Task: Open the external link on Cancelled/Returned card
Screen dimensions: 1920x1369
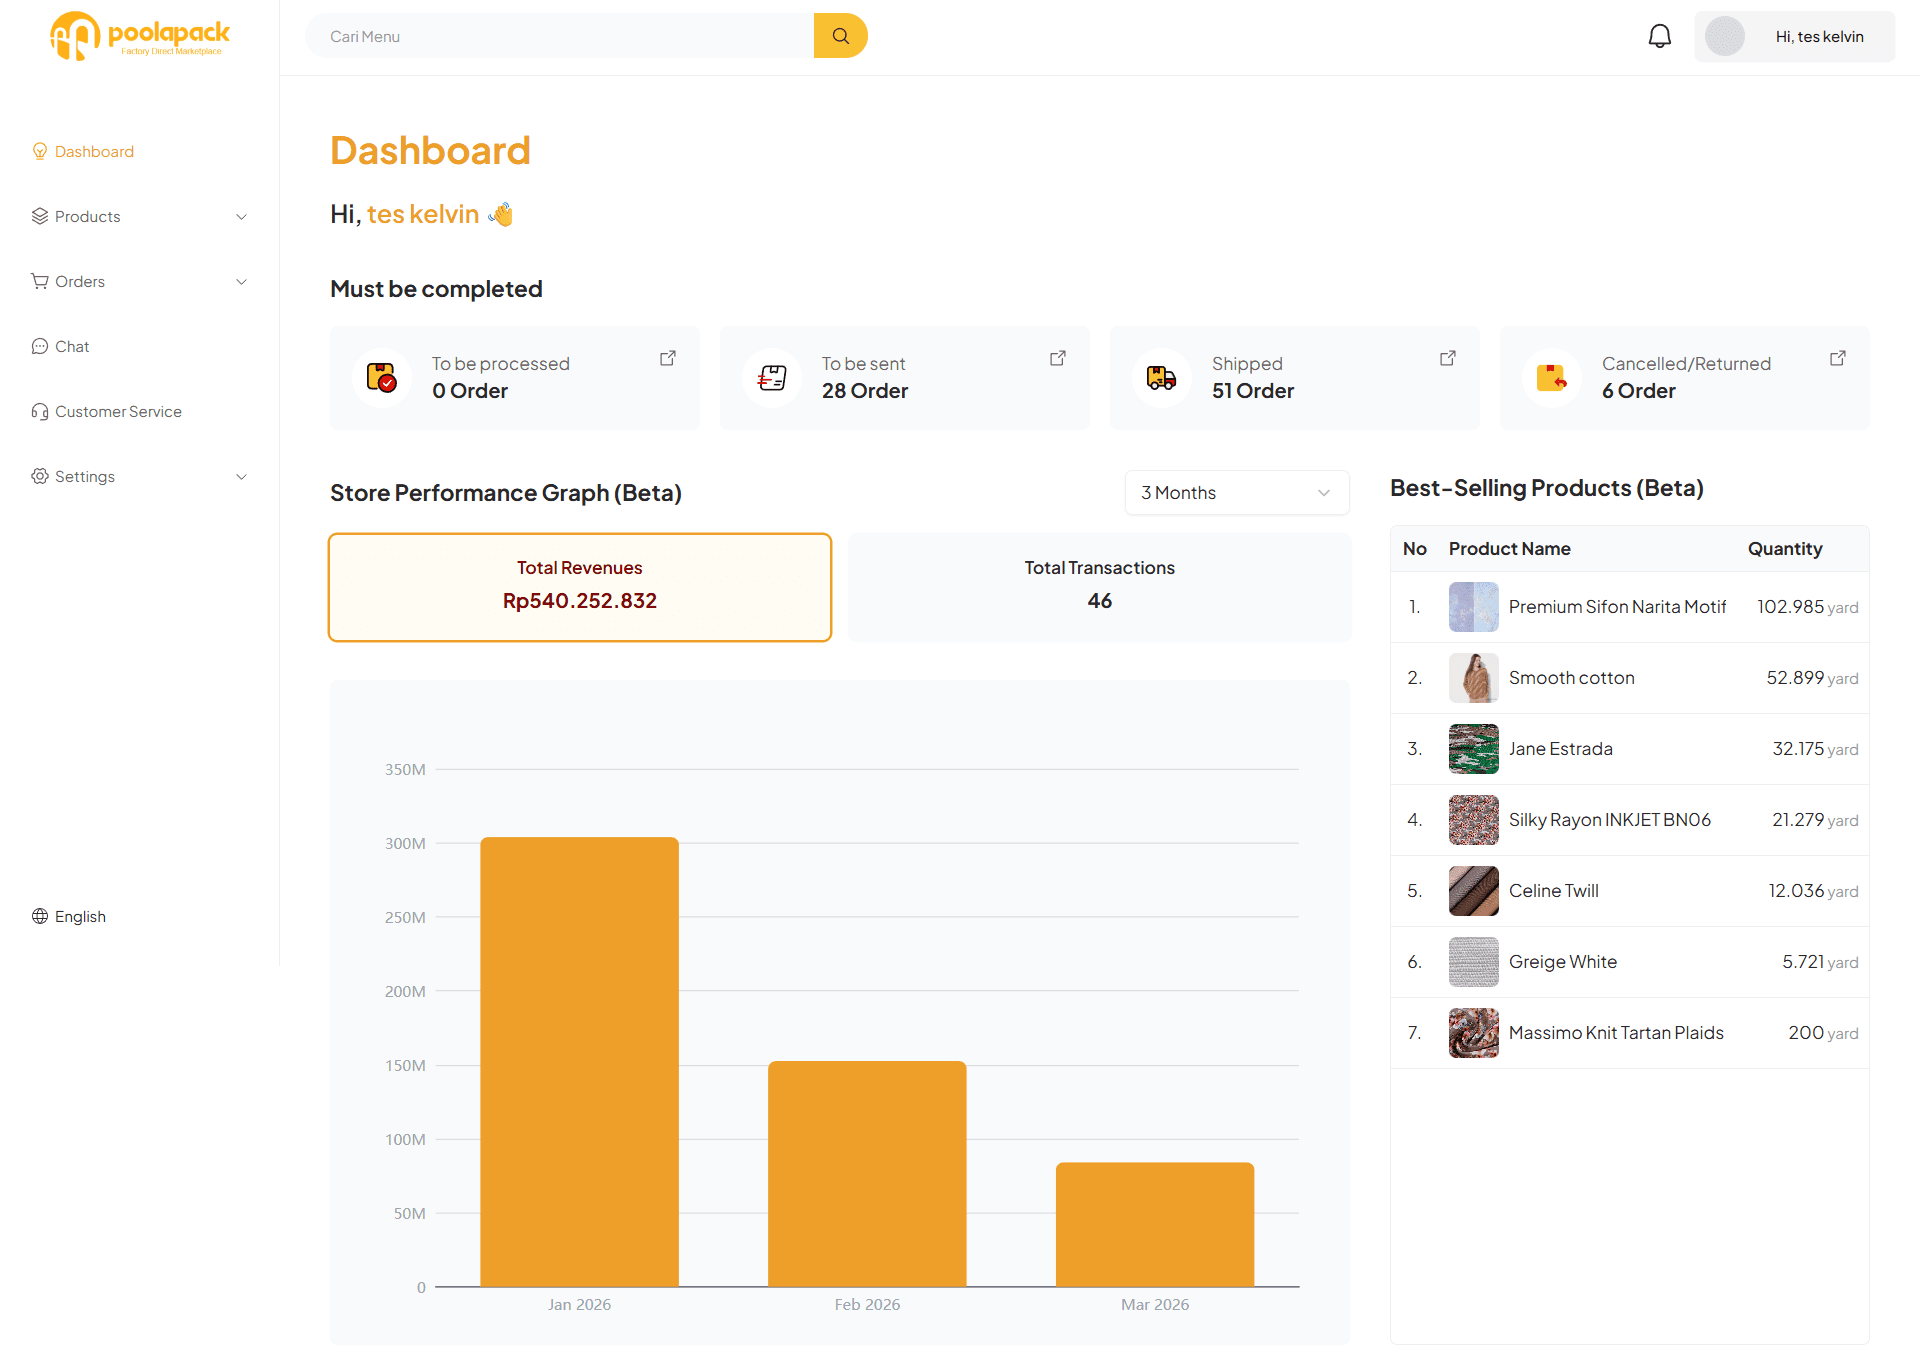Action: pos(1838,358)
